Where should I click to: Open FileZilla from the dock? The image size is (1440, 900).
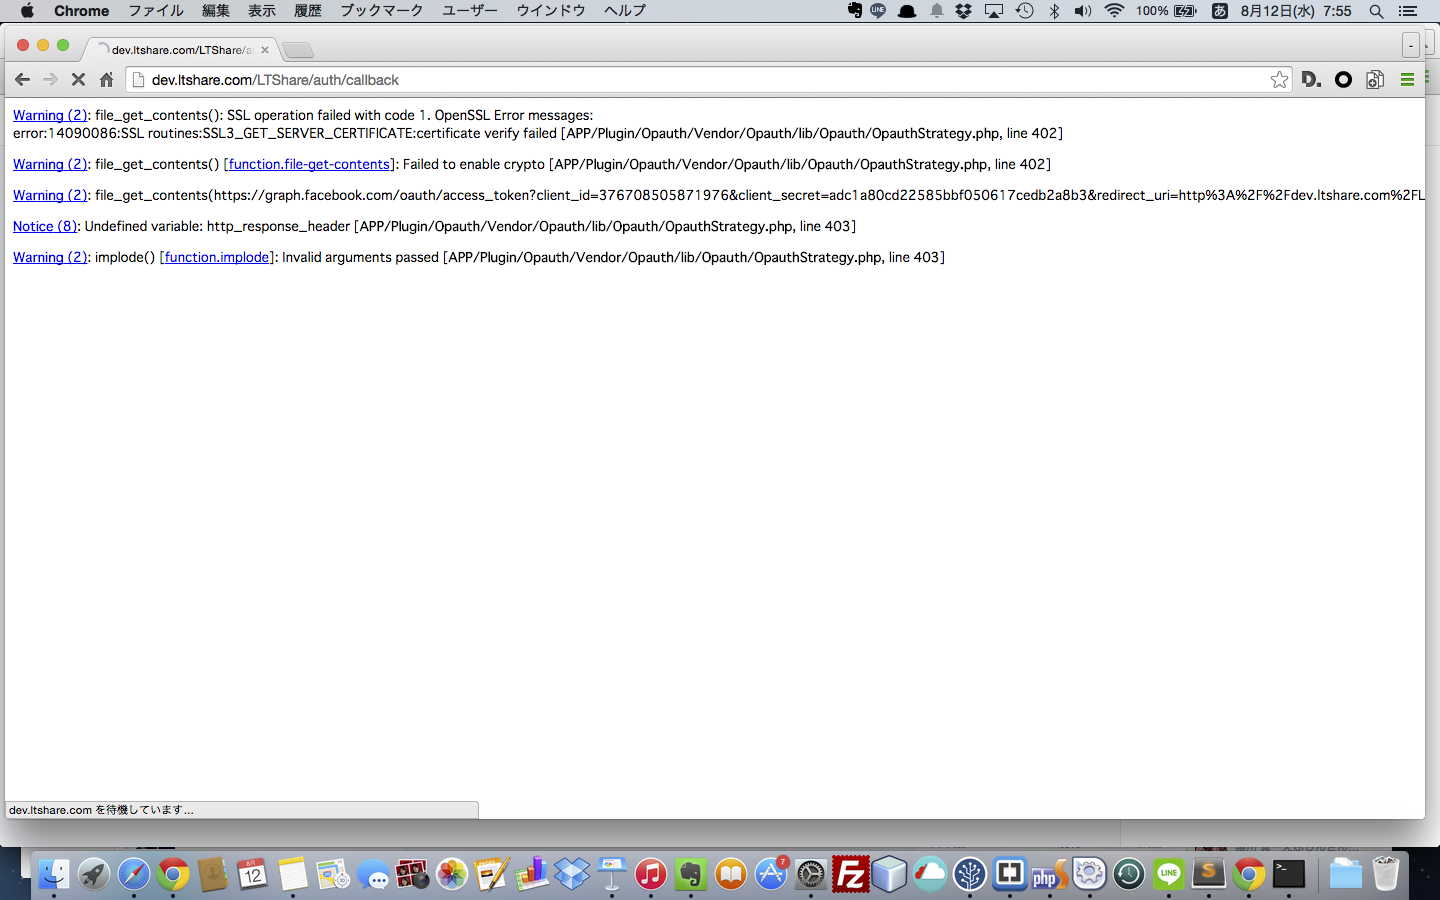(x=850, y=875)
